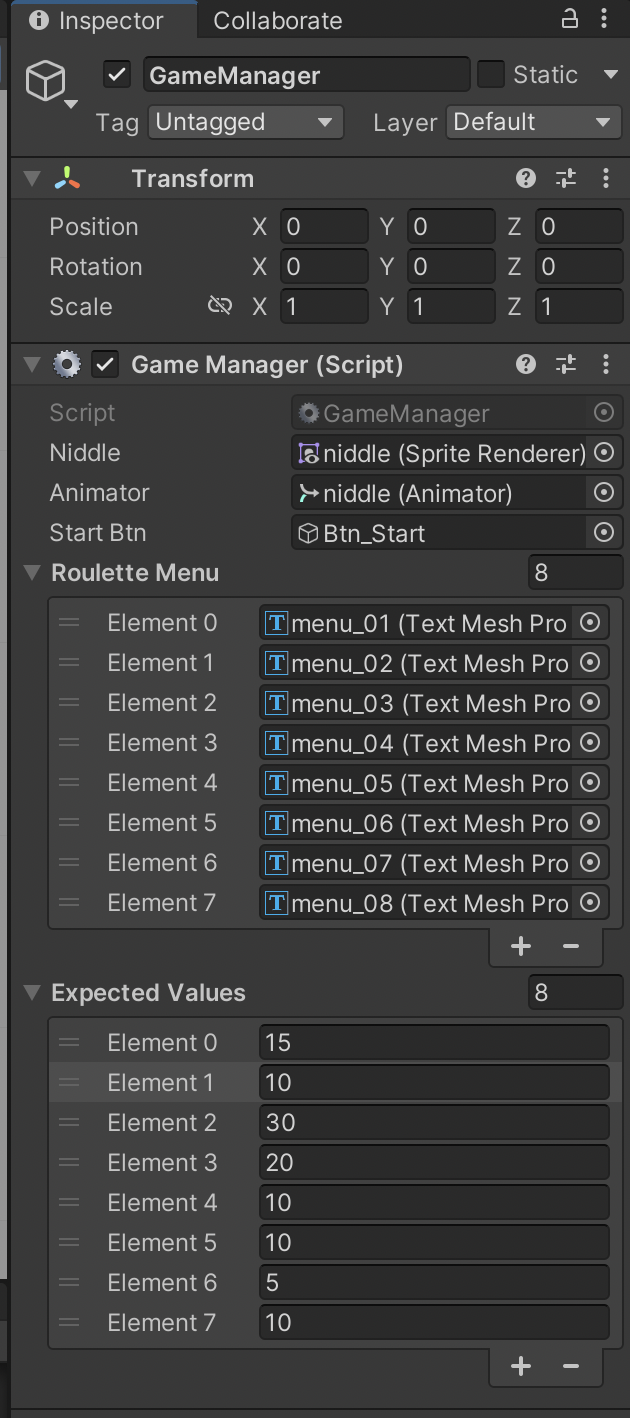Select the Inspector tab
This screenshot has height=1418, width=630.
[x=96, y=20]
